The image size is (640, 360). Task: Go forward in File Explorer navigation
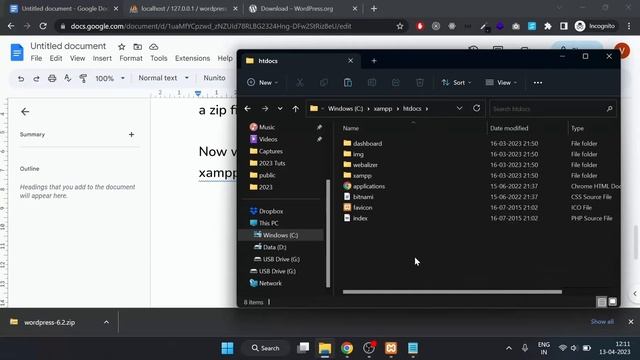tap(265, 109)
